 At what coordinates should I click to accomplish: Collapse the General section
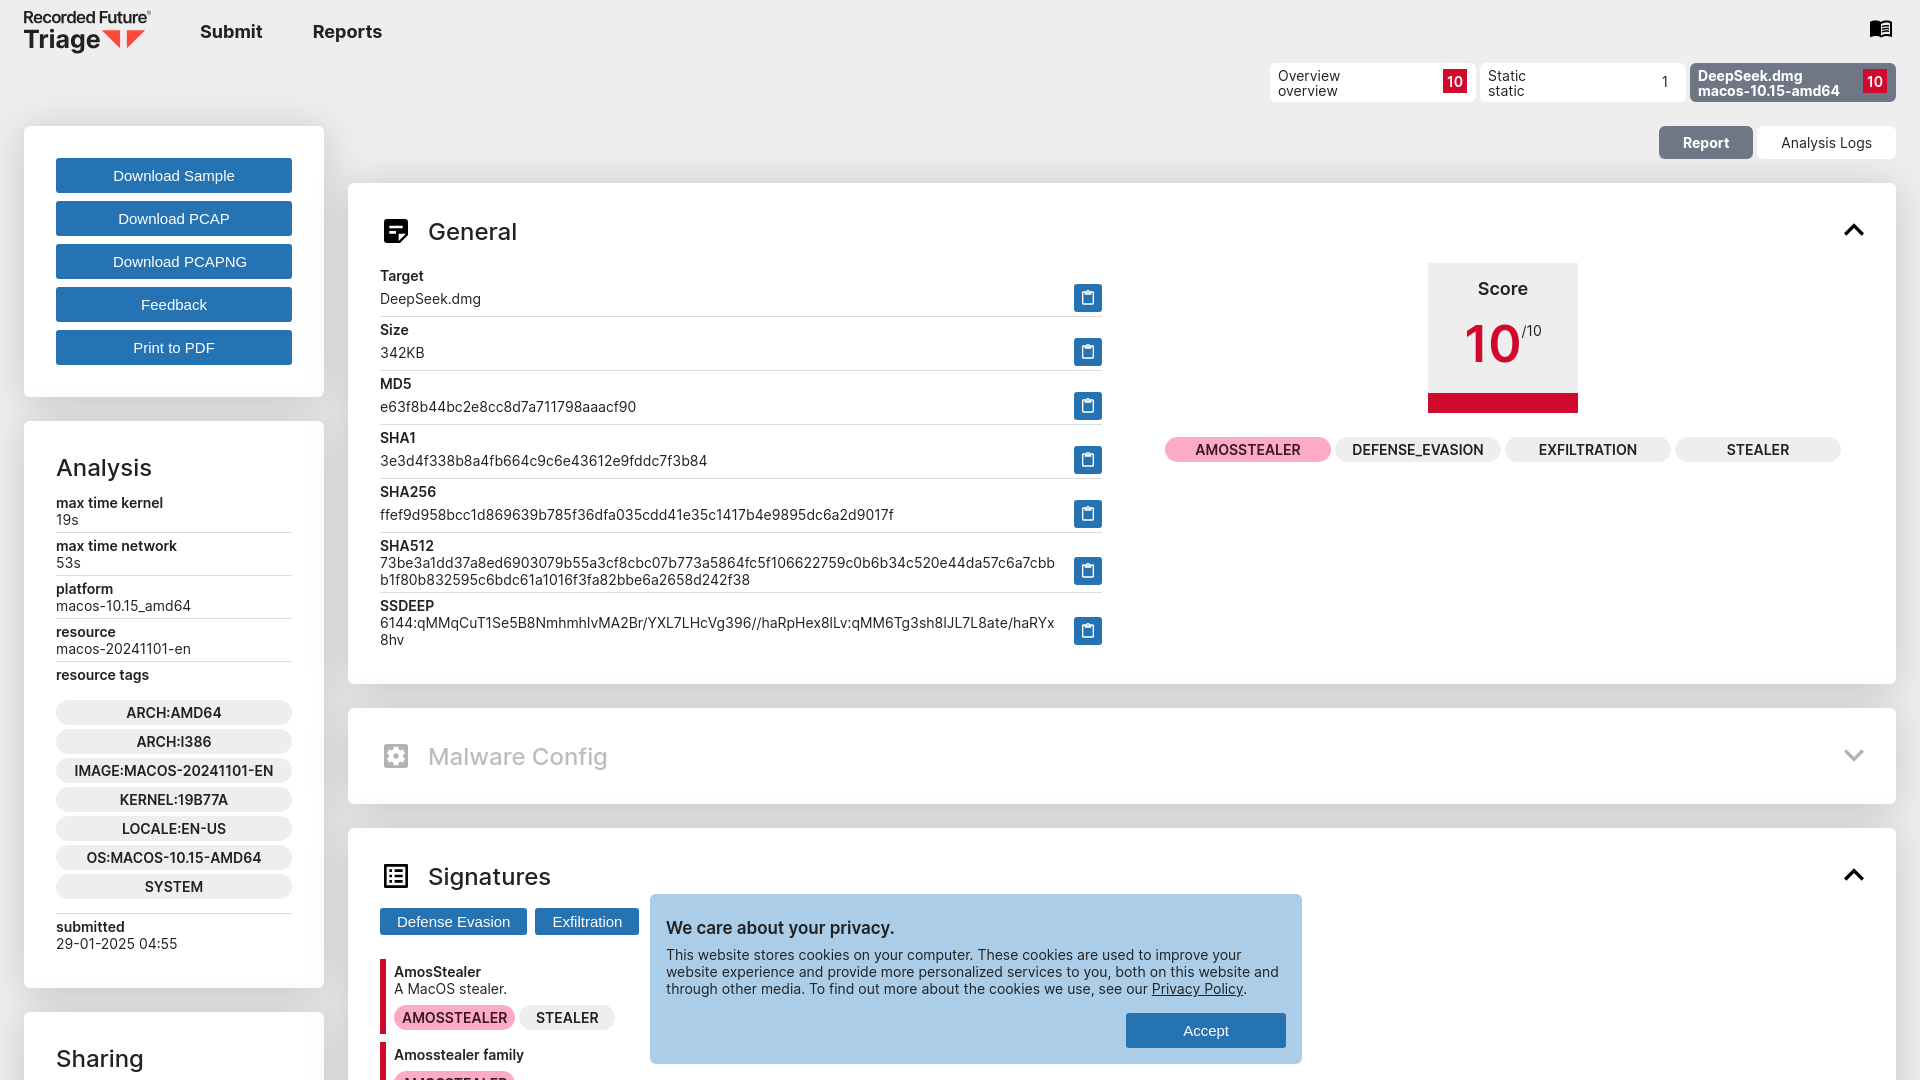[x=1853, y=230]
